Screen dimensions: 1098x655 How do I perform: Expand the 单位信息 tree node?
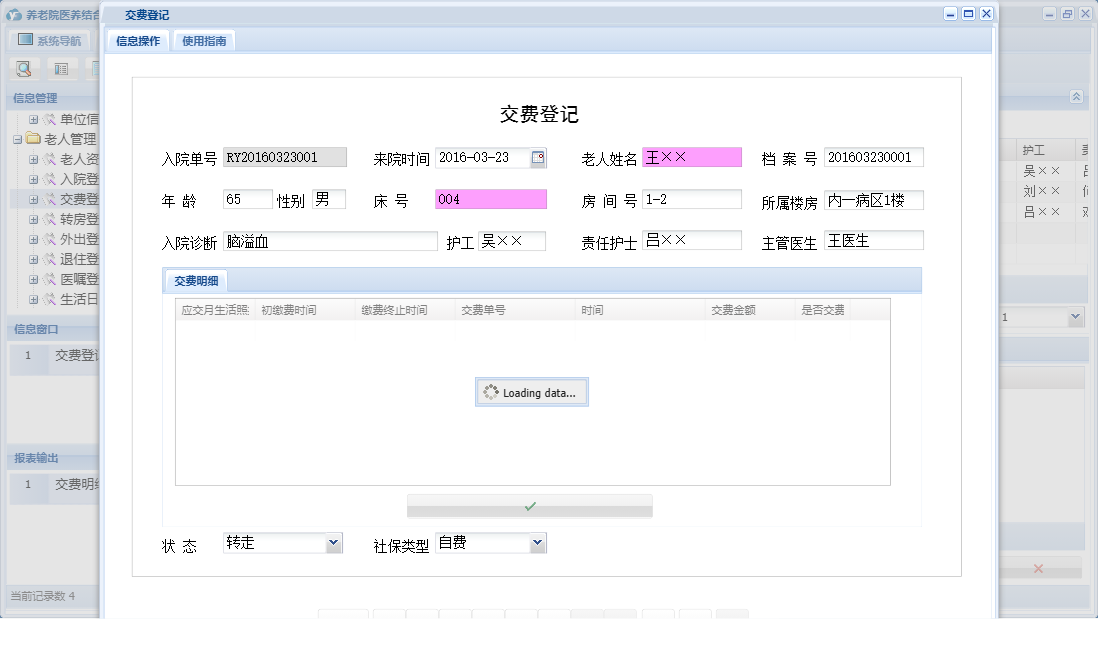click(x=33, y=119)
